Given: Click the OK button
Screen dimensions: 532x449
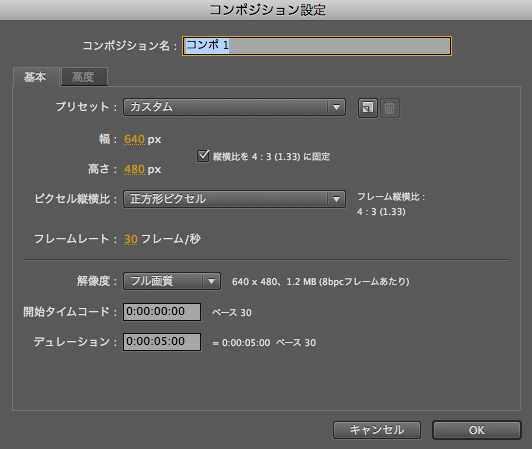Looking at the screenshot, I should tap(477, 430).
